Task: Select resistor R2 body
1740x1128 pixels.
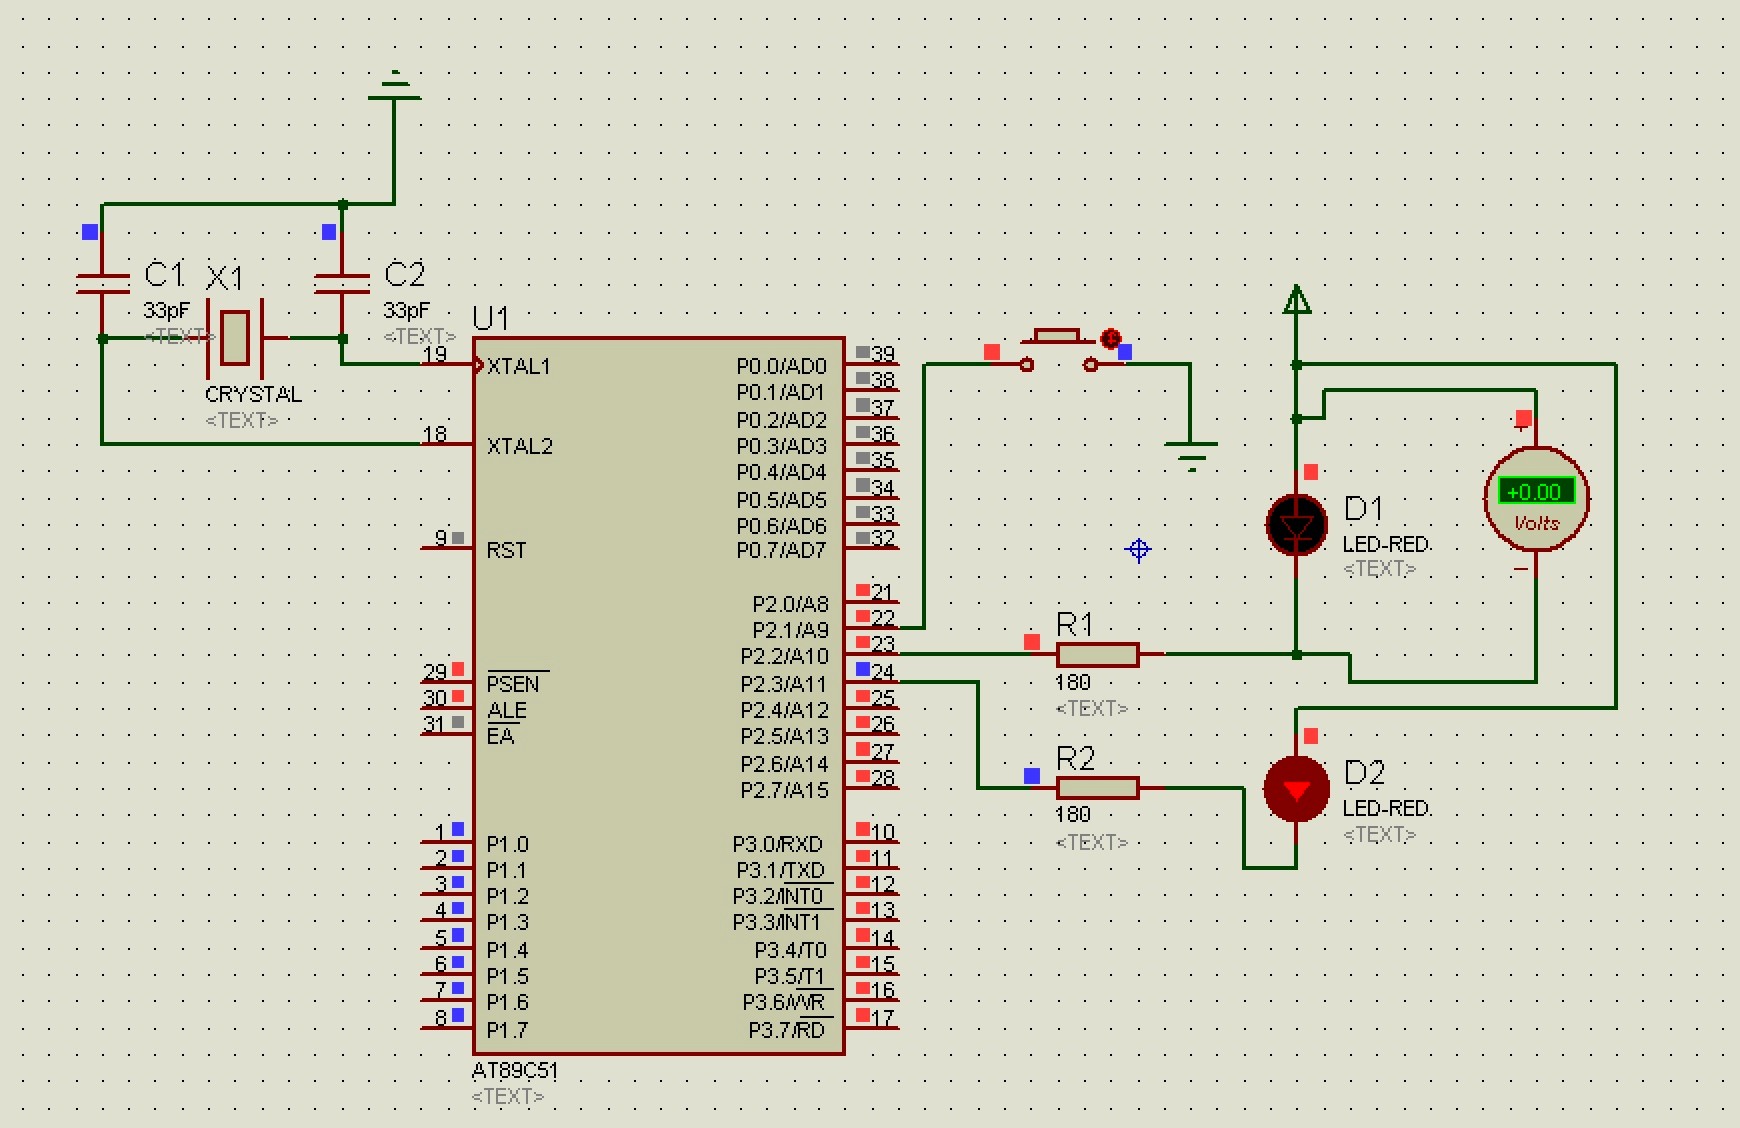Action: pos(1097,788)
